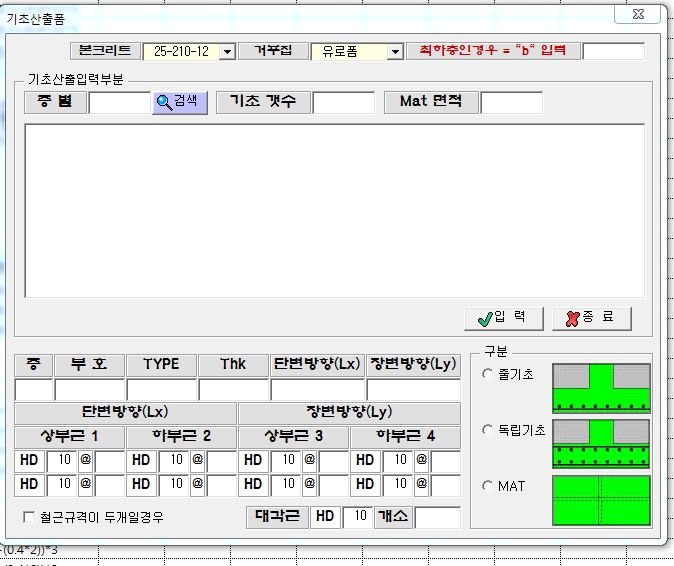Click the input under 층 header
This screenshot has height=566, width=674.
[34, 390]
